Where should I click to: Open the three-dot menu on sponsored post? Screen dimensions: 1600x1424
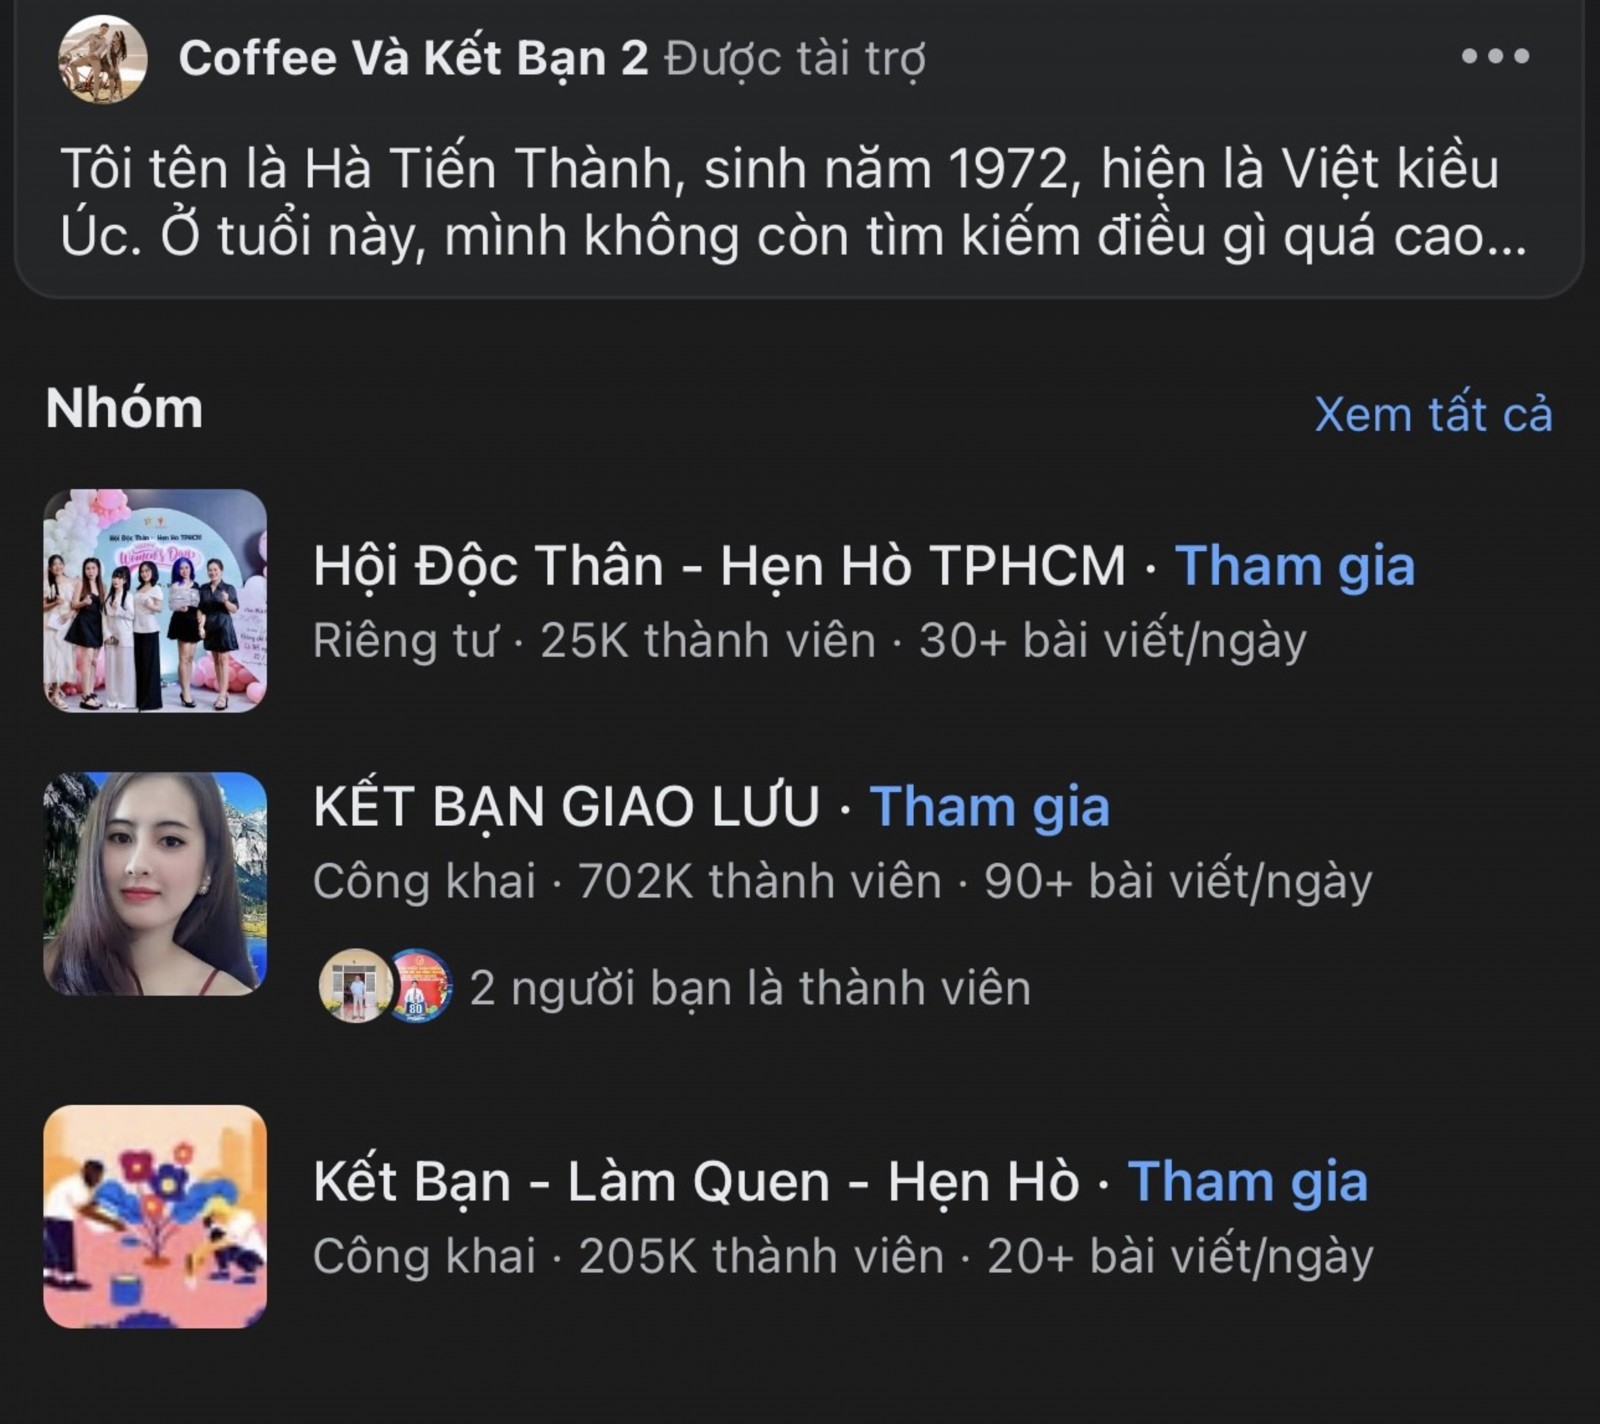[x=1495, y=56]
